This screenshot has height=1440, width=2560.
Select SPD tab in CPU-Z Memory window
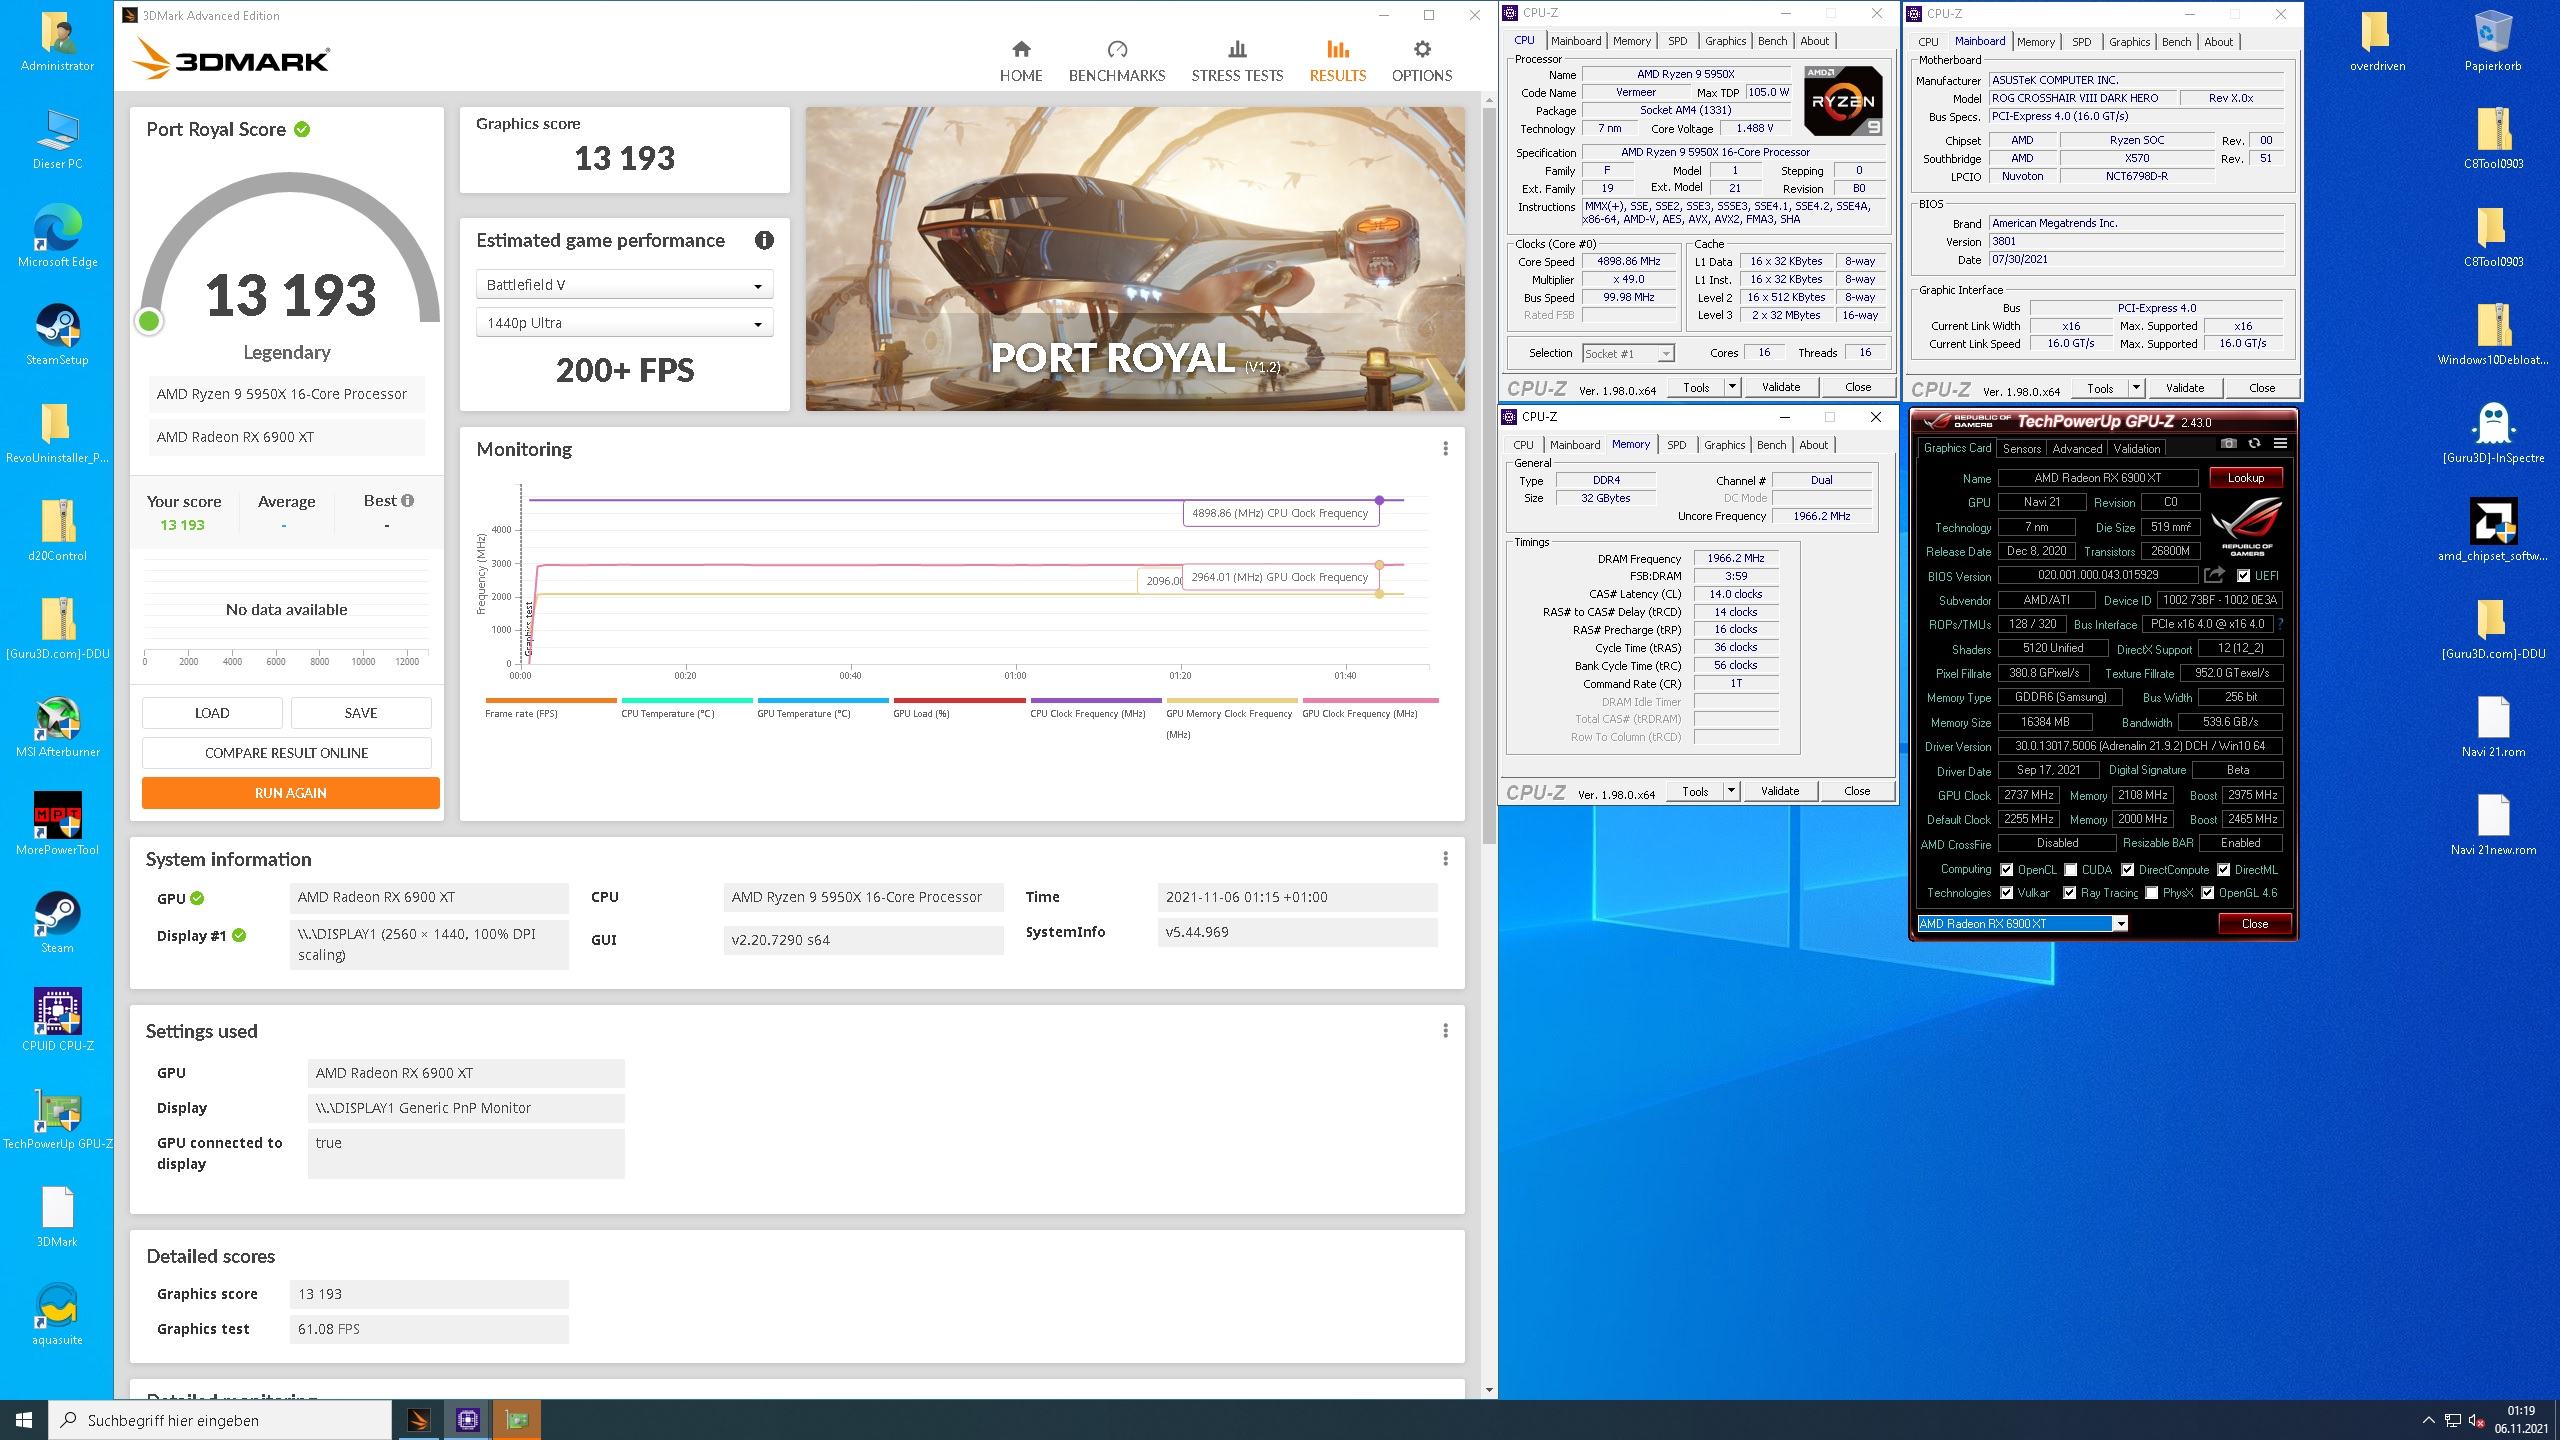pyautogui.click(x=1676, y=445)
